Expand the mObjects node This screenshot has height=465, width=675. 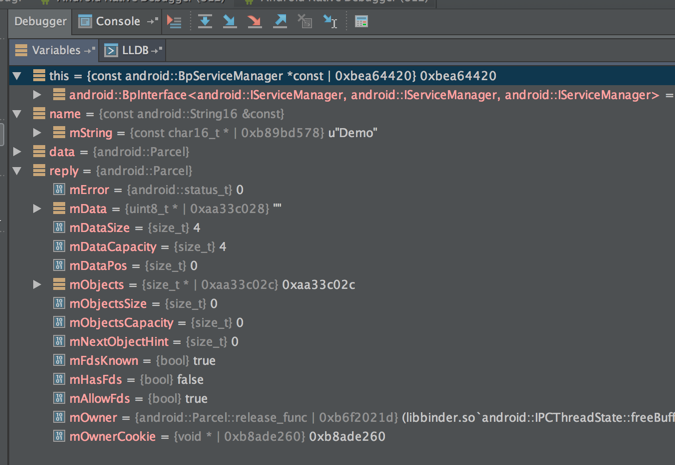(37, 285)
